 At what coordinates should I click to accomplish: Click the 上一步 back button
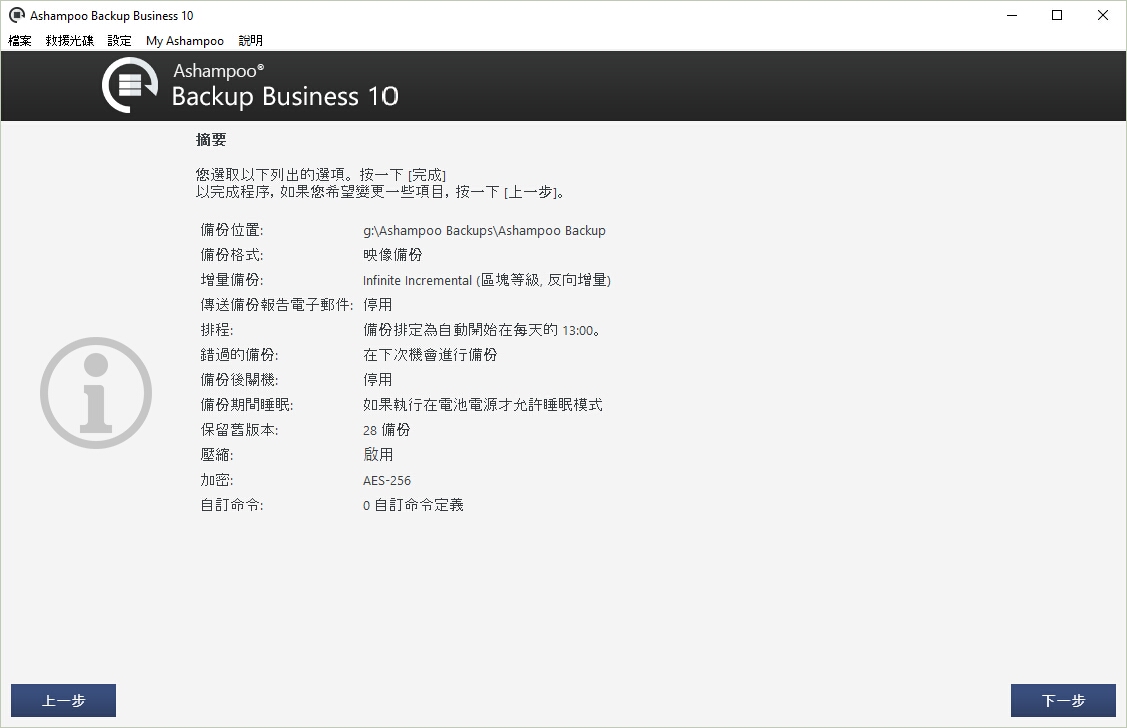pyautogui.click(x=63, y=701)
